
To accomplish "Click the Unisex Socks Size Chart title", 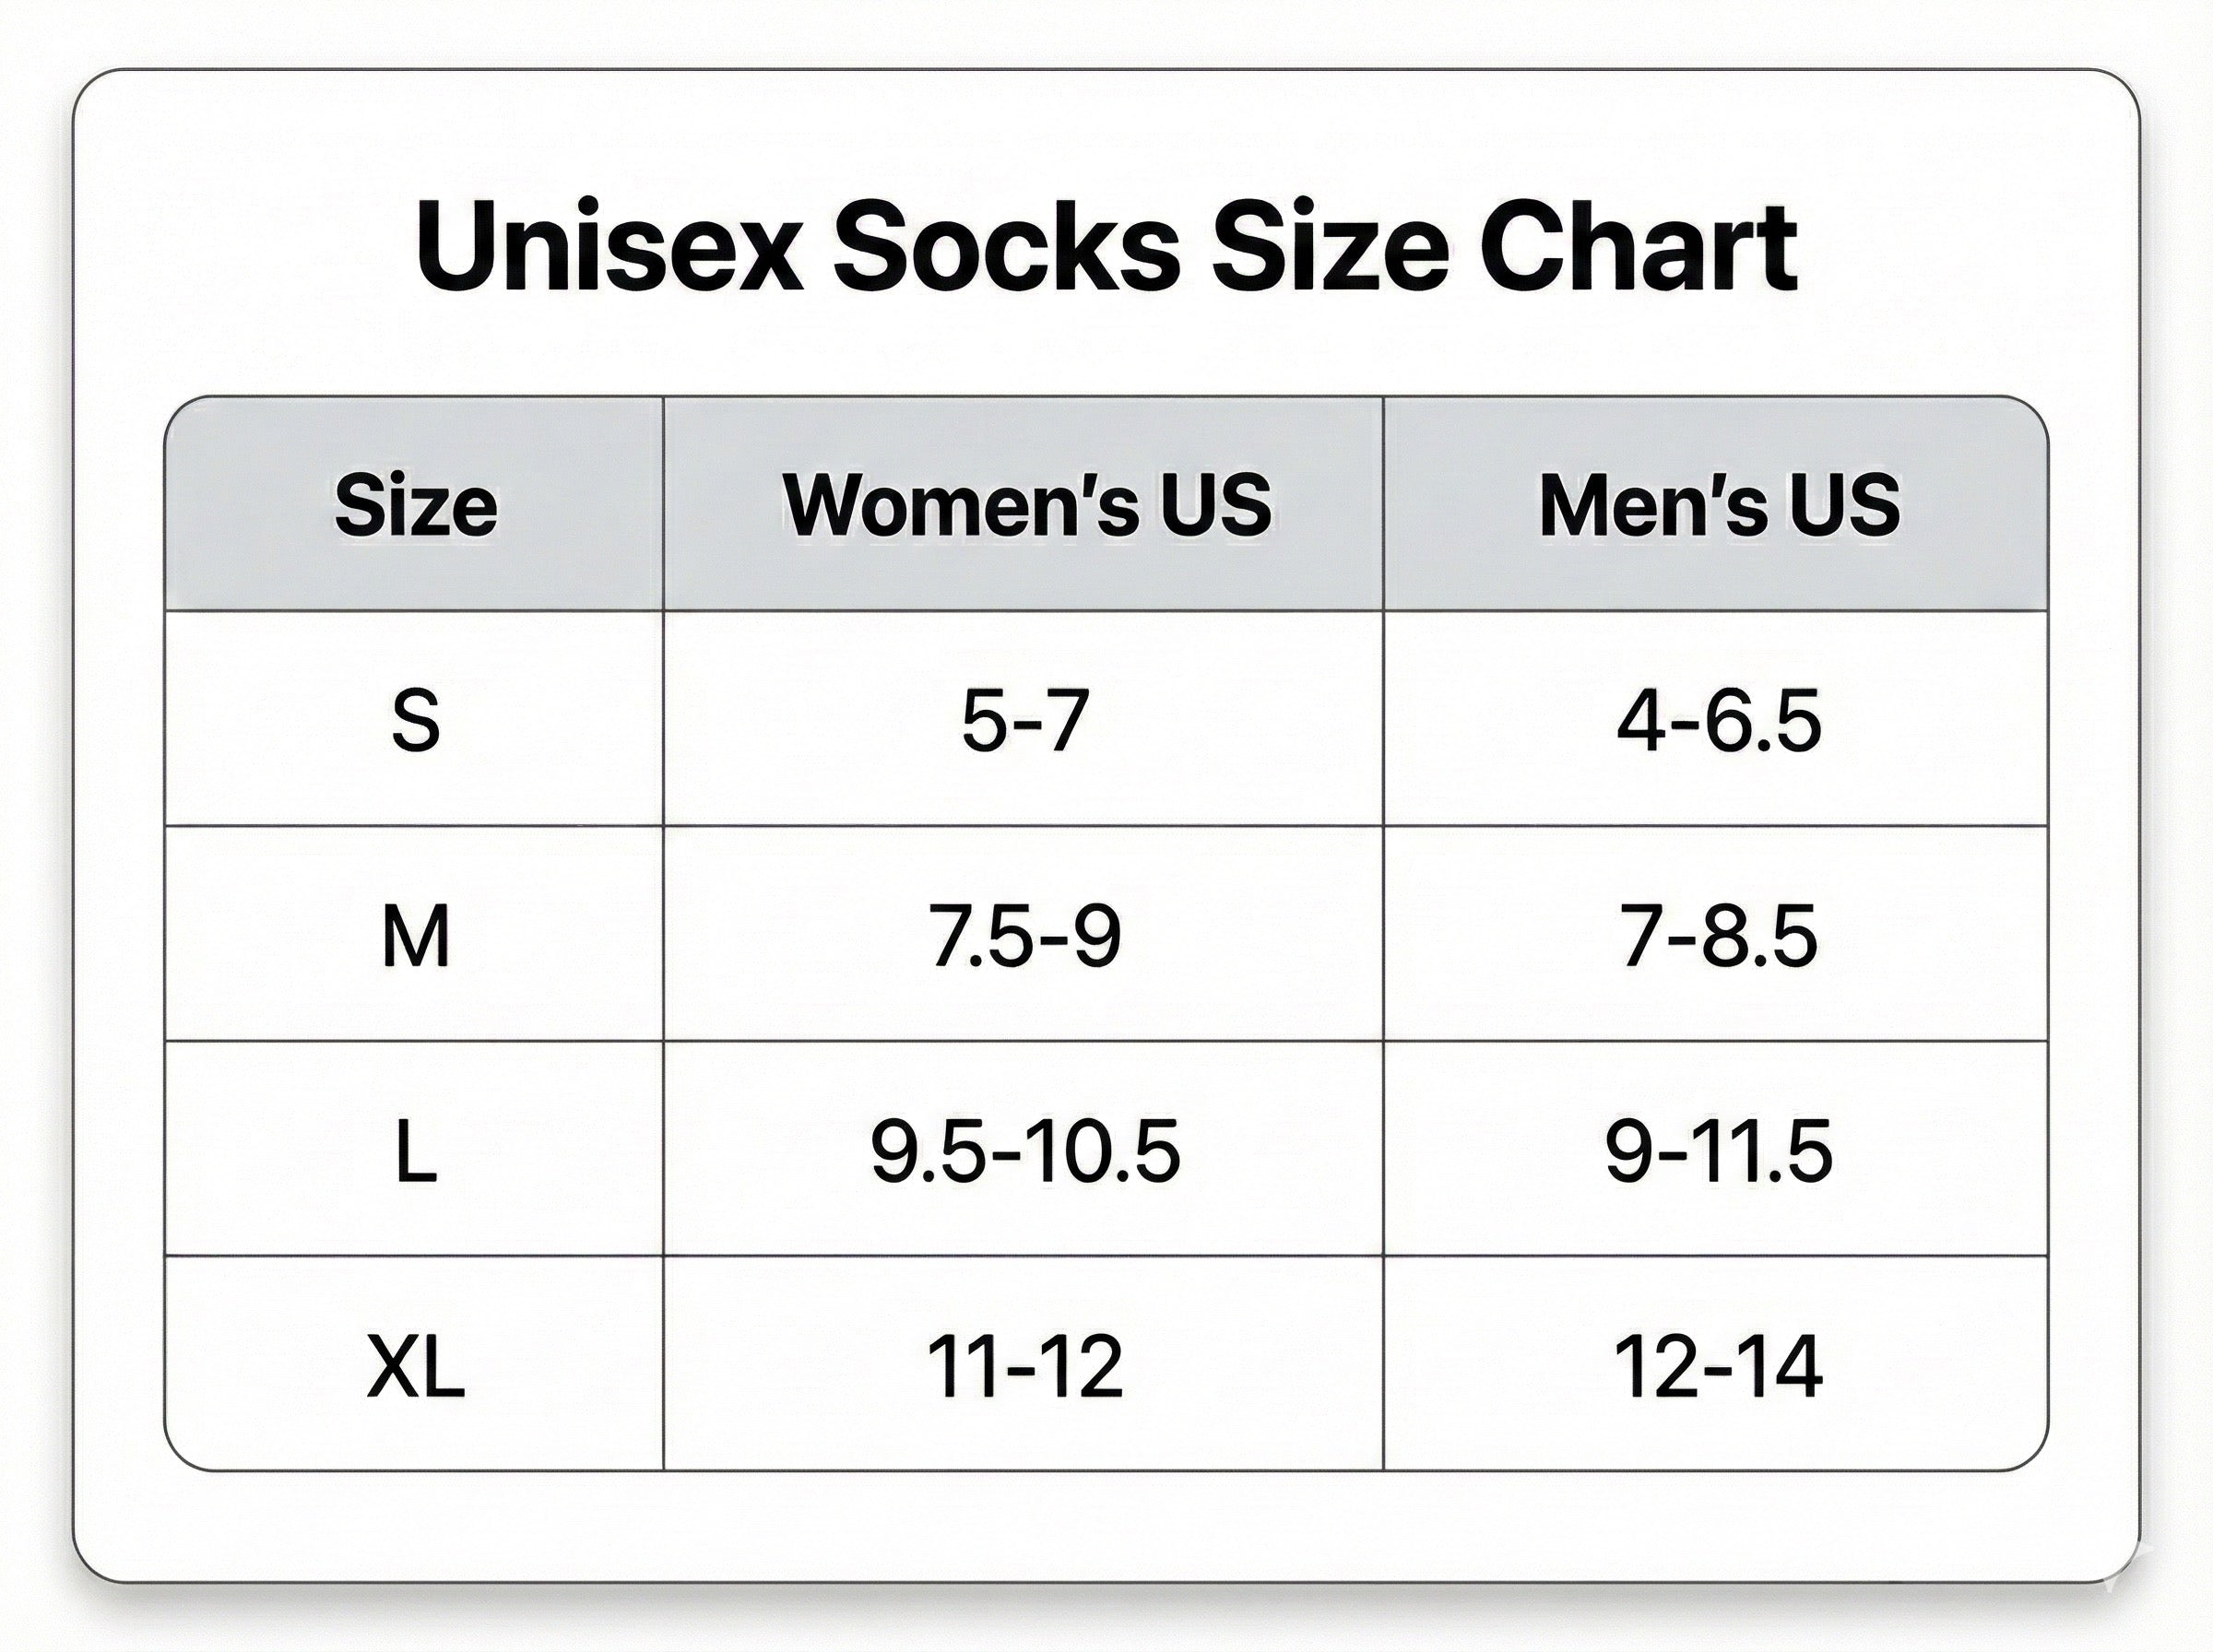I will tap(1106, 247).
